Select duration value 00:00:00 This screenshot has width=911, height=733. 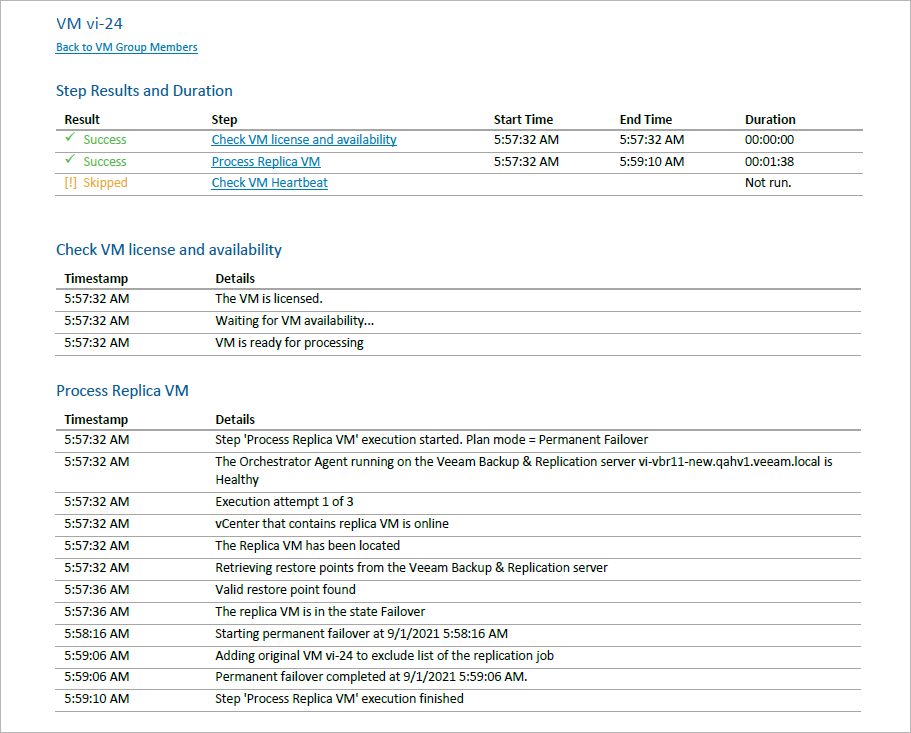click(x=769, y=139)
